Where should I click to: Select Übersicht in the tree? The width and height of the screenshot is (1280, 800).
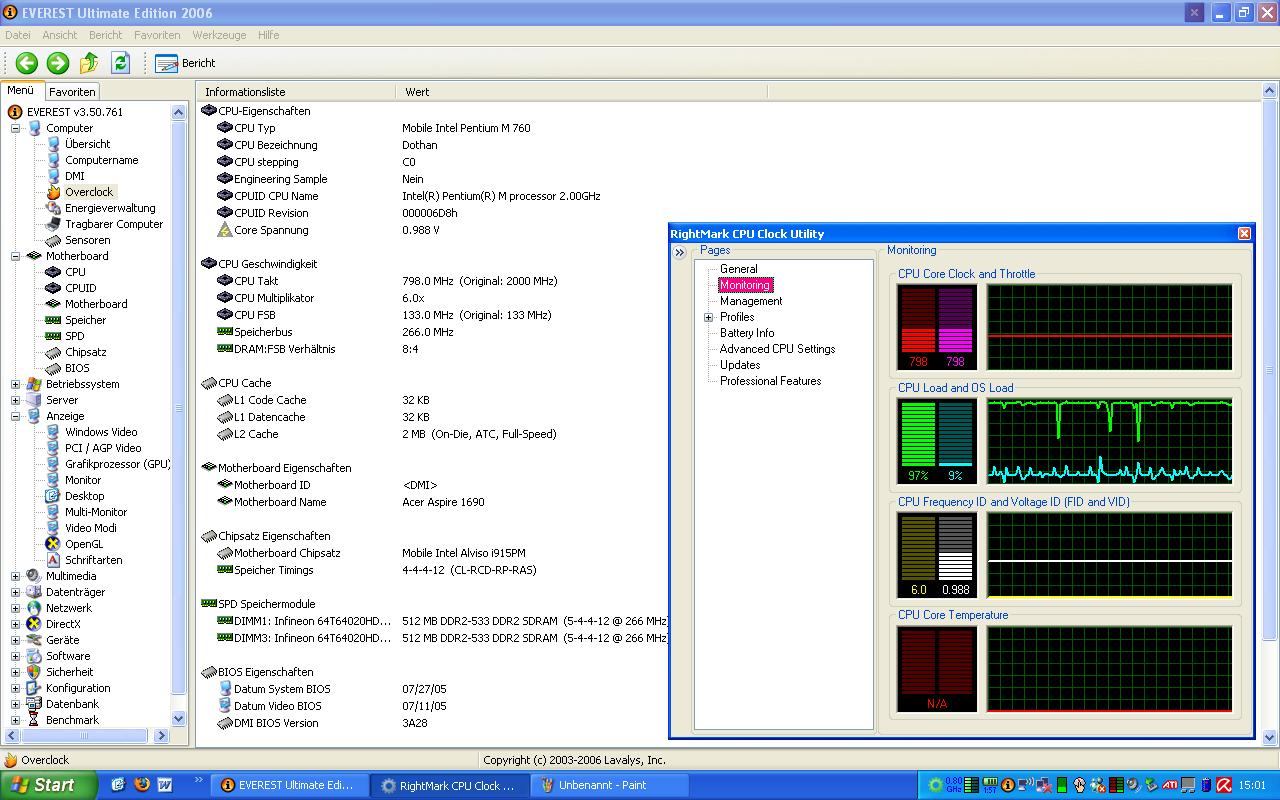(87, 144)
